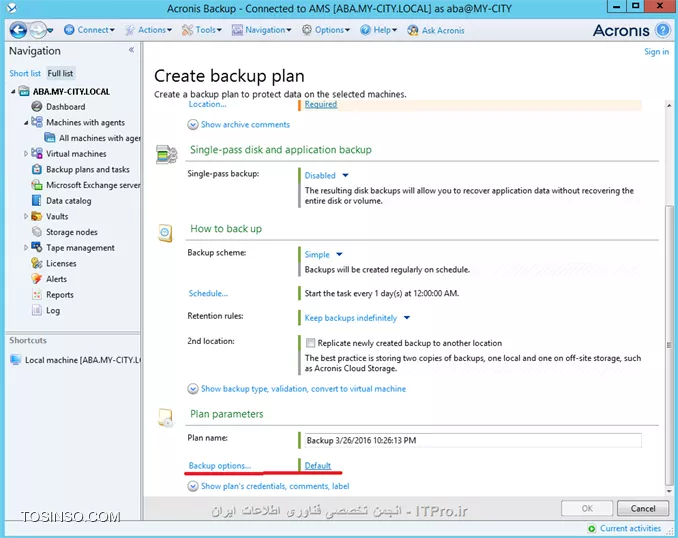Click the Sign in link
678x538 pixels.
pyautogui.click(x=656, y=51)
